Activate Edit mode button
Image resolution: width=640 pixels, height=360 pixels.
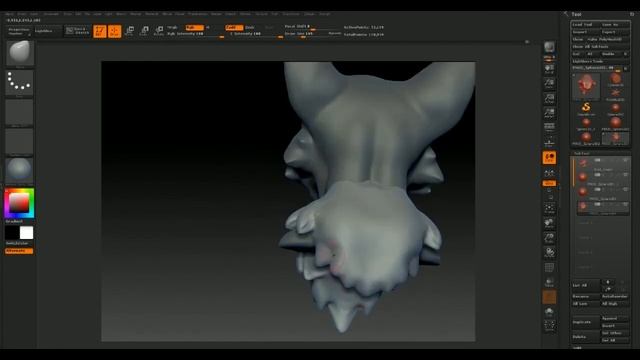coord(100,31)
